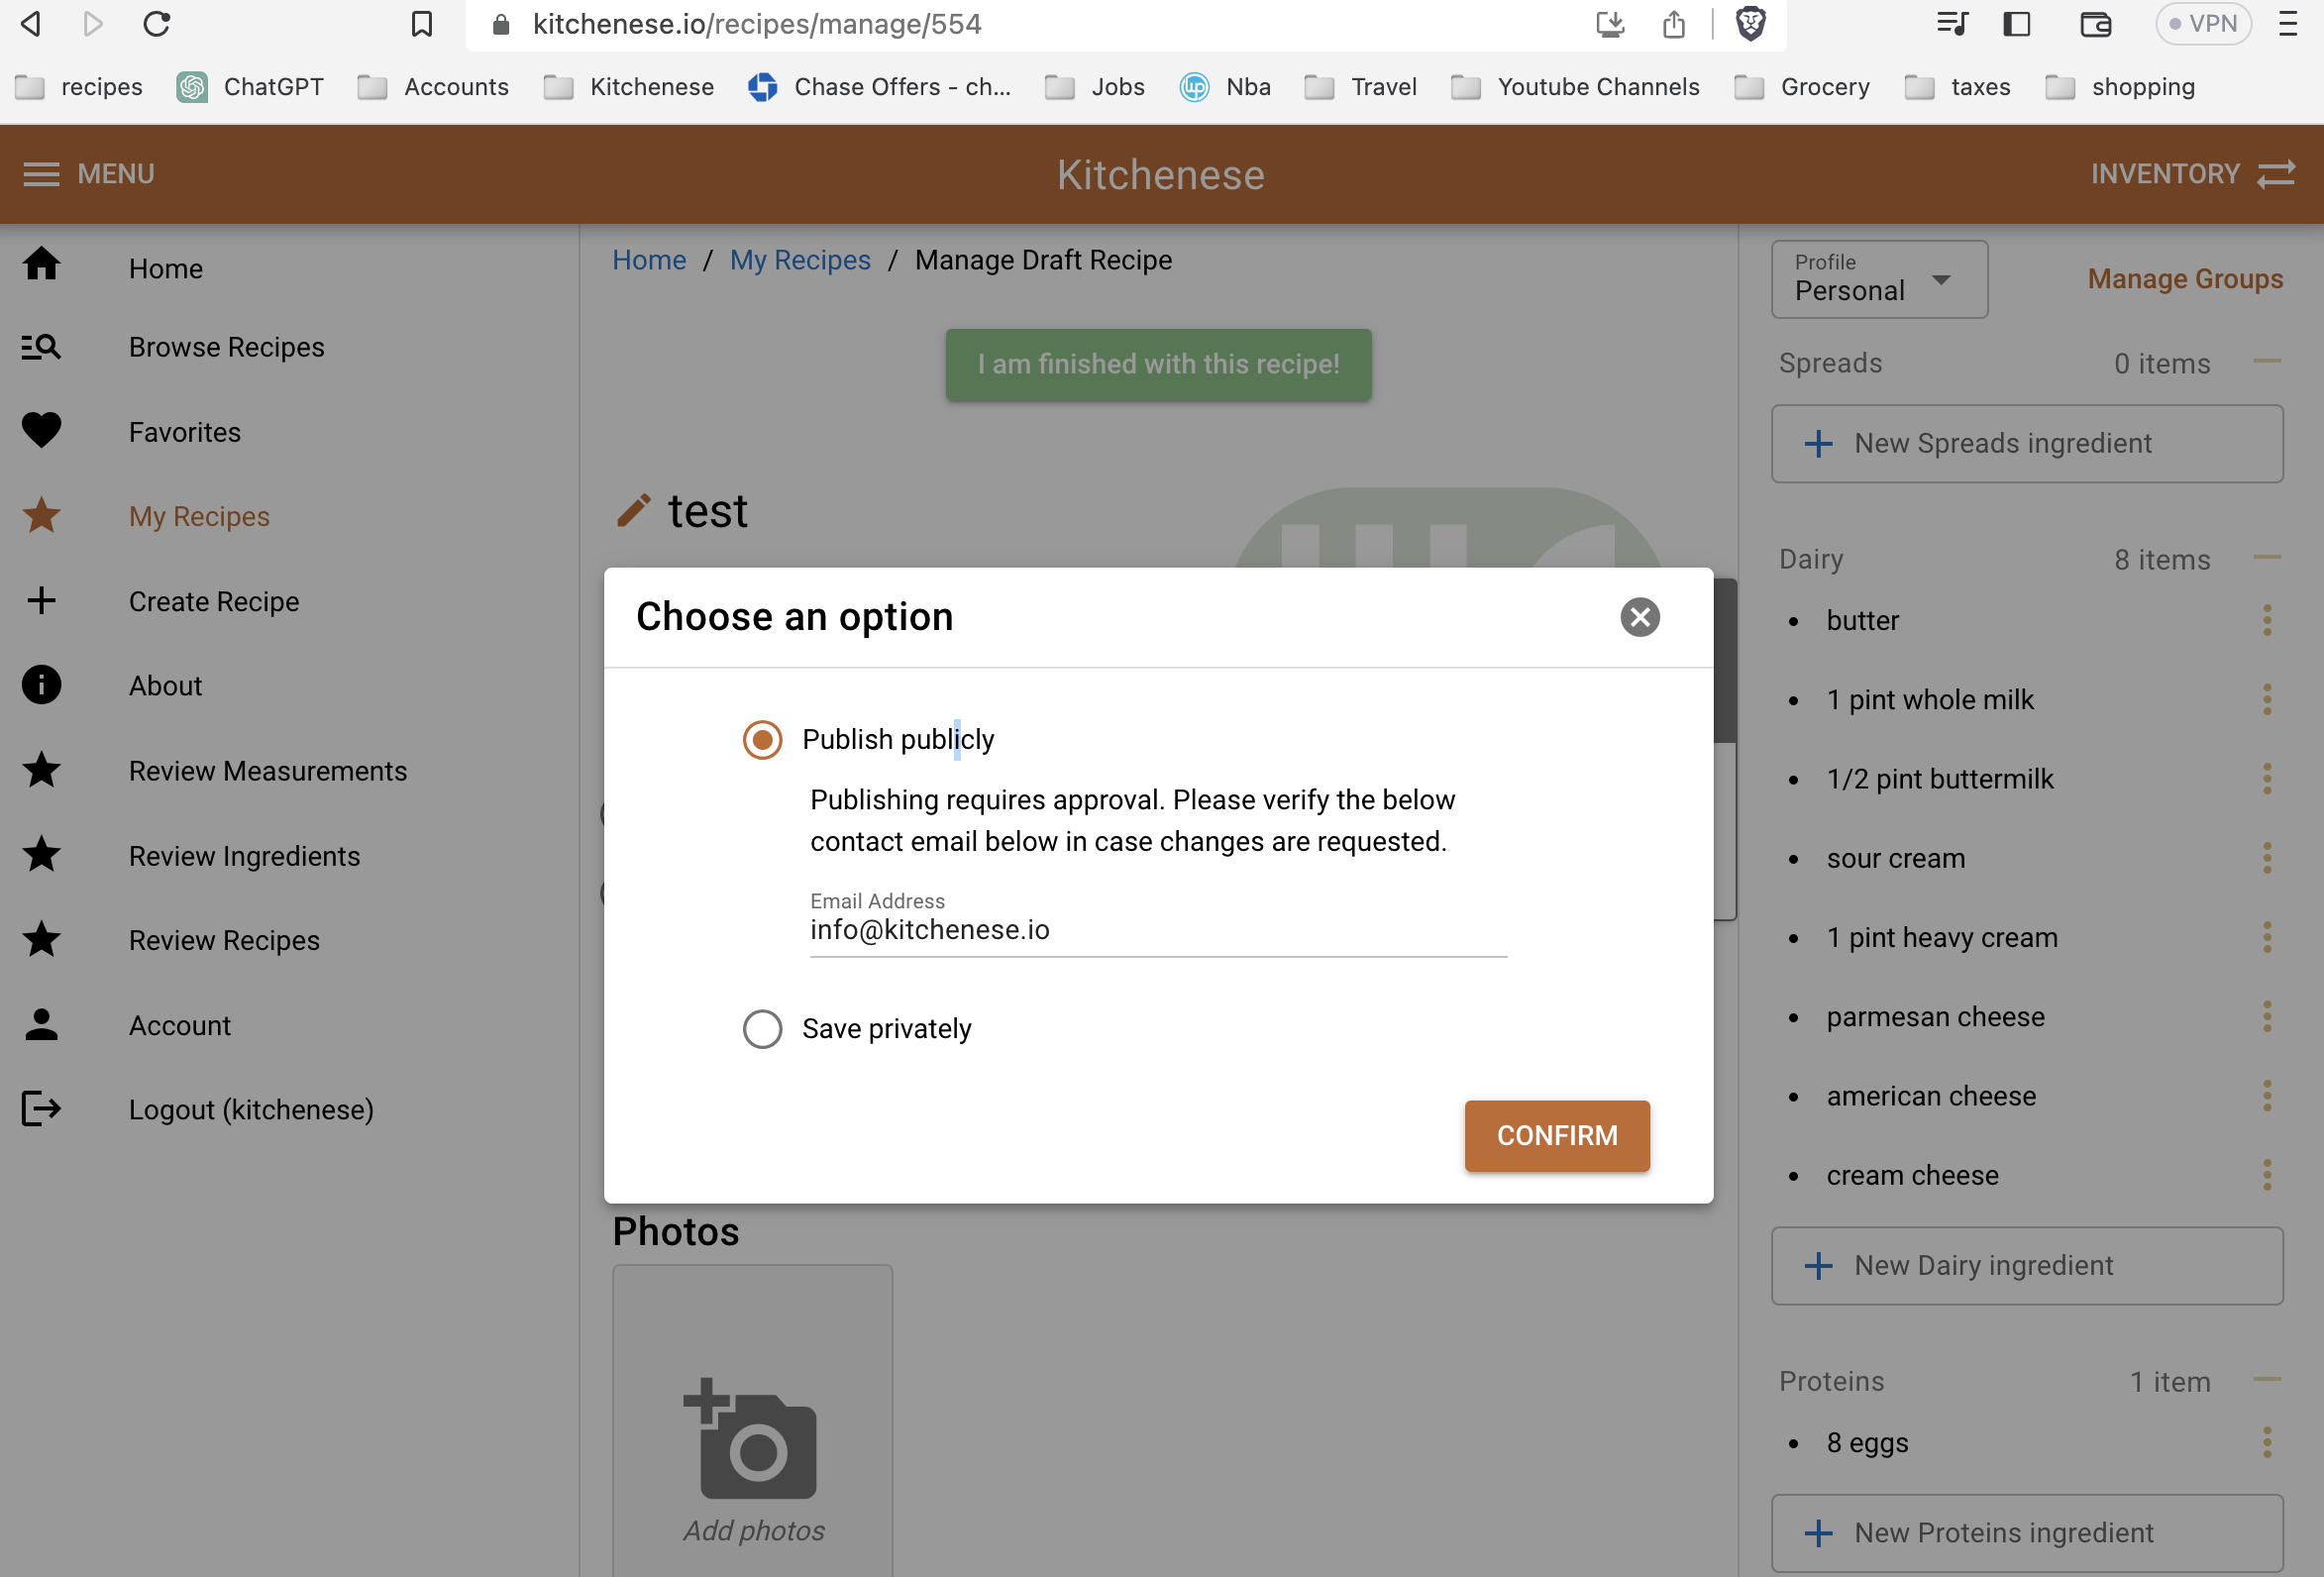Collapse the Proteins section
Viewport: 2324px width, 1577px height.
pos(2267,1380)
